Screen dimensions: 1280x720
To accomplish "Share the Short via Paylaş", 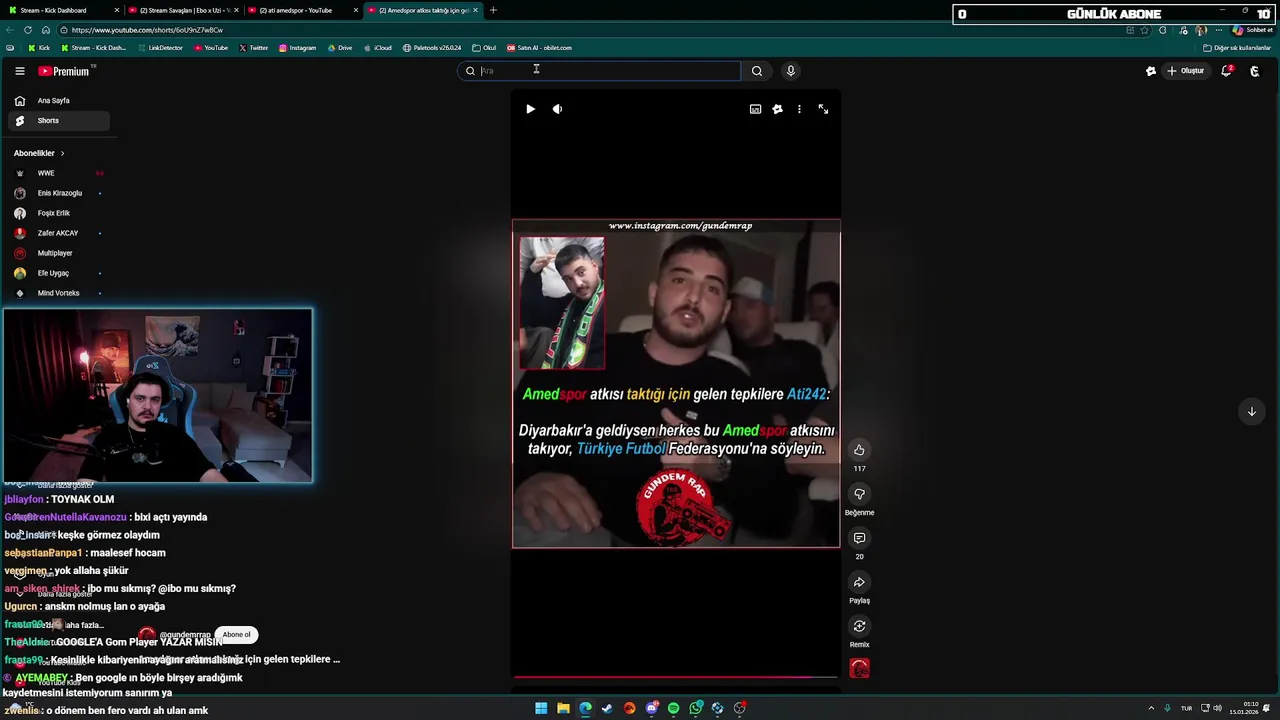I will click(x=859, y=582).
